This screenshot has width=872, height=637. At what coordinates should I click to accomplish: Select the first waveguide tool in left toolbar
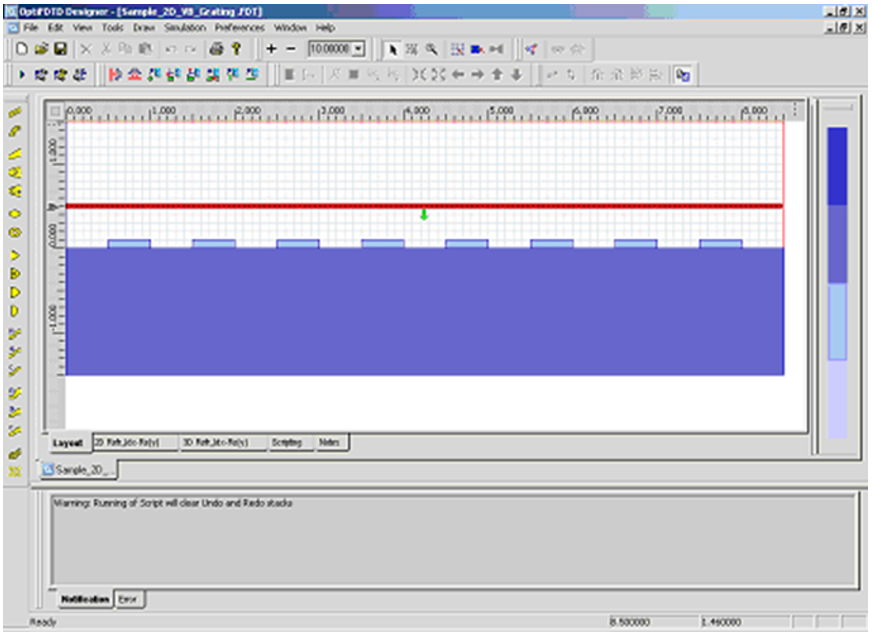coord(15,113)
